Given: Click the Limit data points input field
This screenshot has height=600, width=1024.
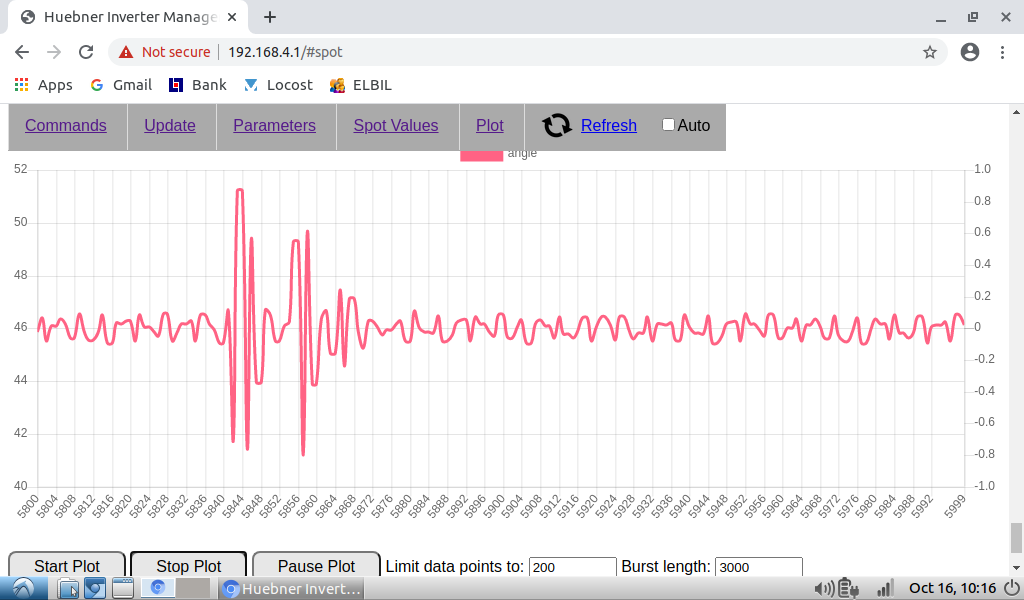Looking at the screenshot, I should click(x=572, y=567).
